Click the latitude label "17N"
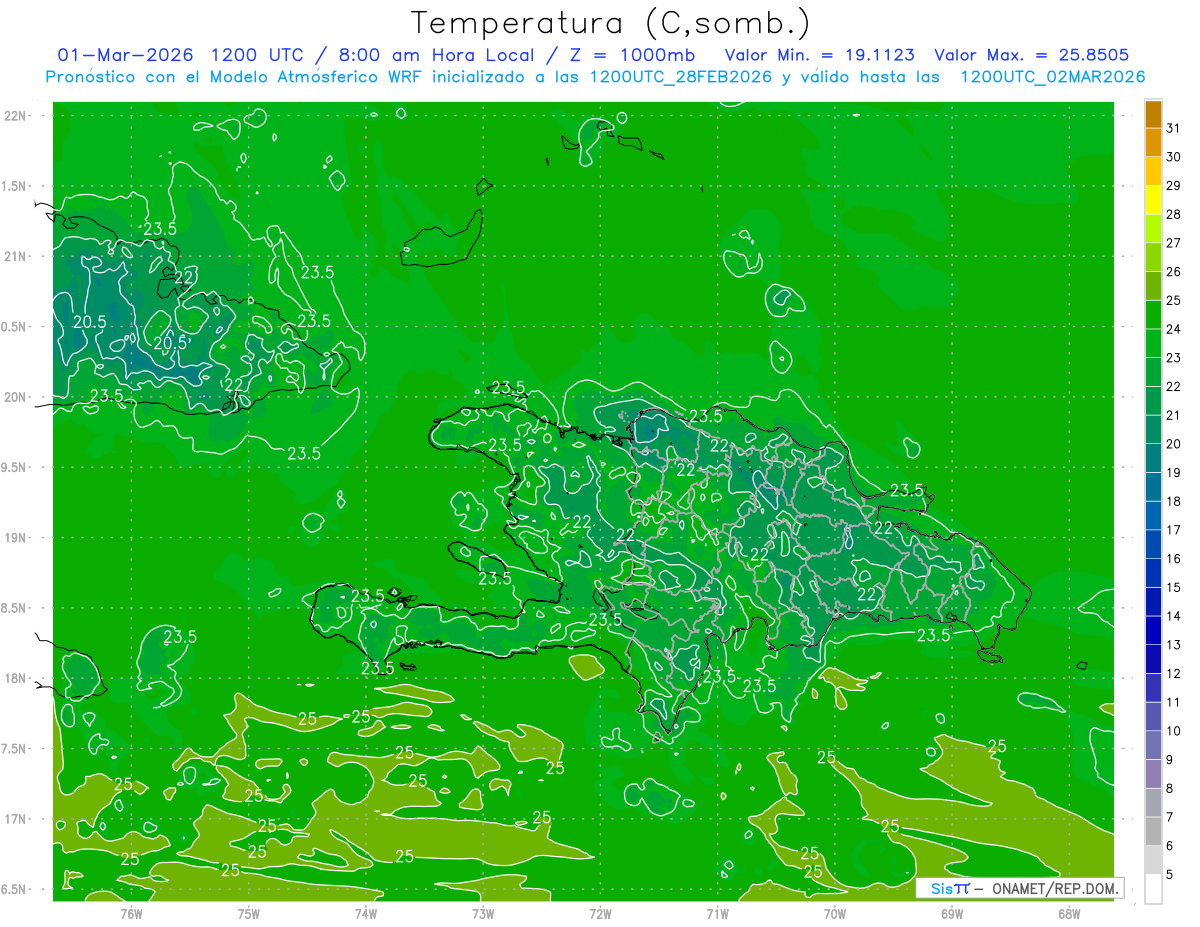Screen dimensions: 1200x927 tap(15, 819)
